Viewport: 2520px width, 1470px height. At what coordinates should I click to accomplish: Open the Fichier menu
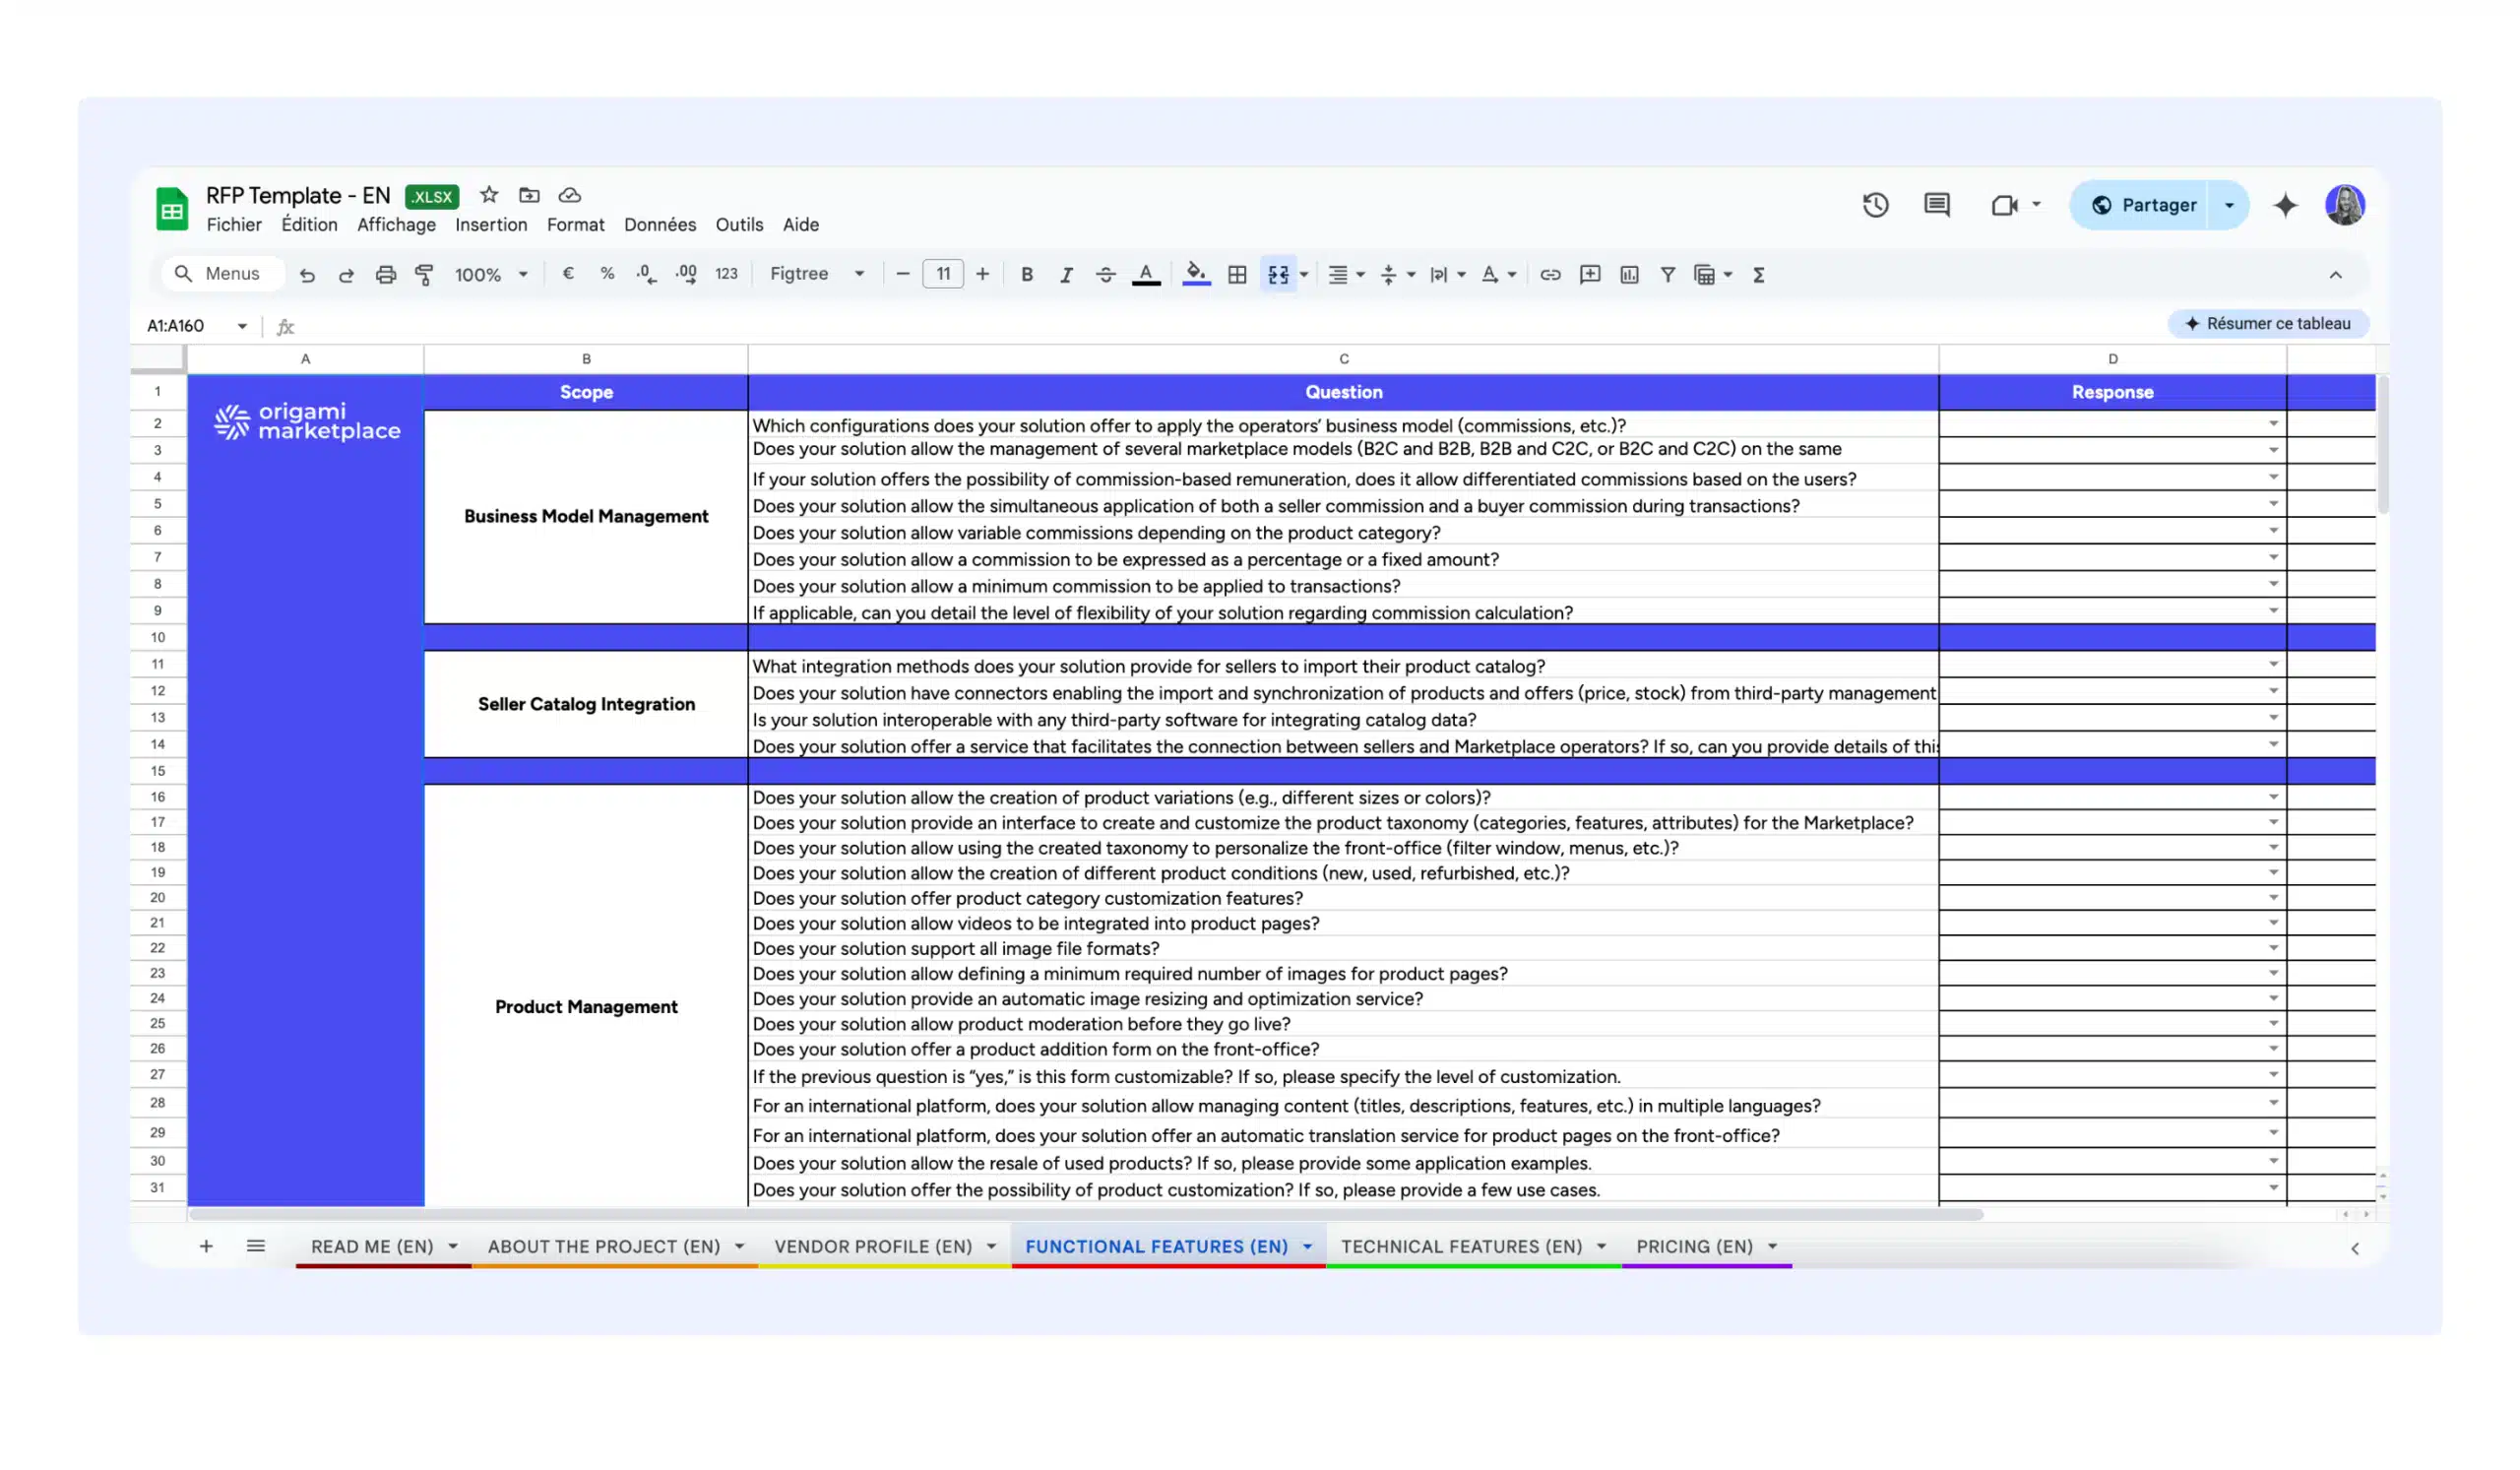[234, 225]
